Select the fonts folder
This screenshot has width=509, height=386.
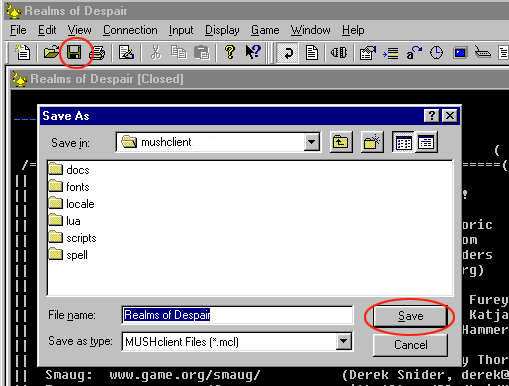[69, 187]
